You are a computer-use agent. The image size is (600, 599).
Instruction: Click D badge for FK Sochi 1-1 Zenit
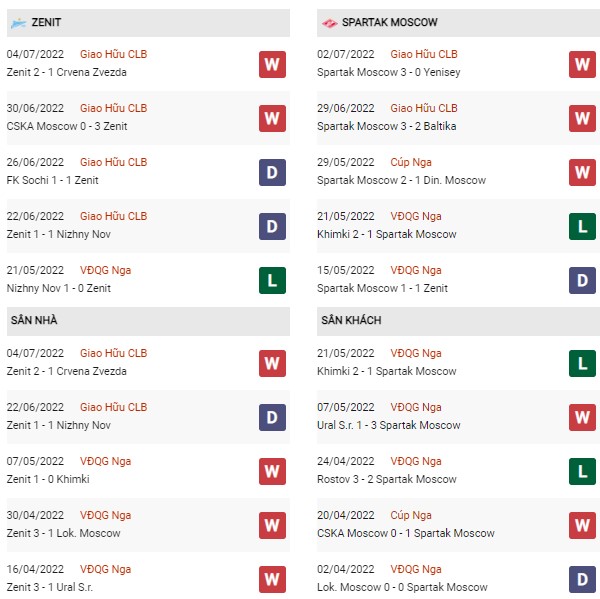272,172
